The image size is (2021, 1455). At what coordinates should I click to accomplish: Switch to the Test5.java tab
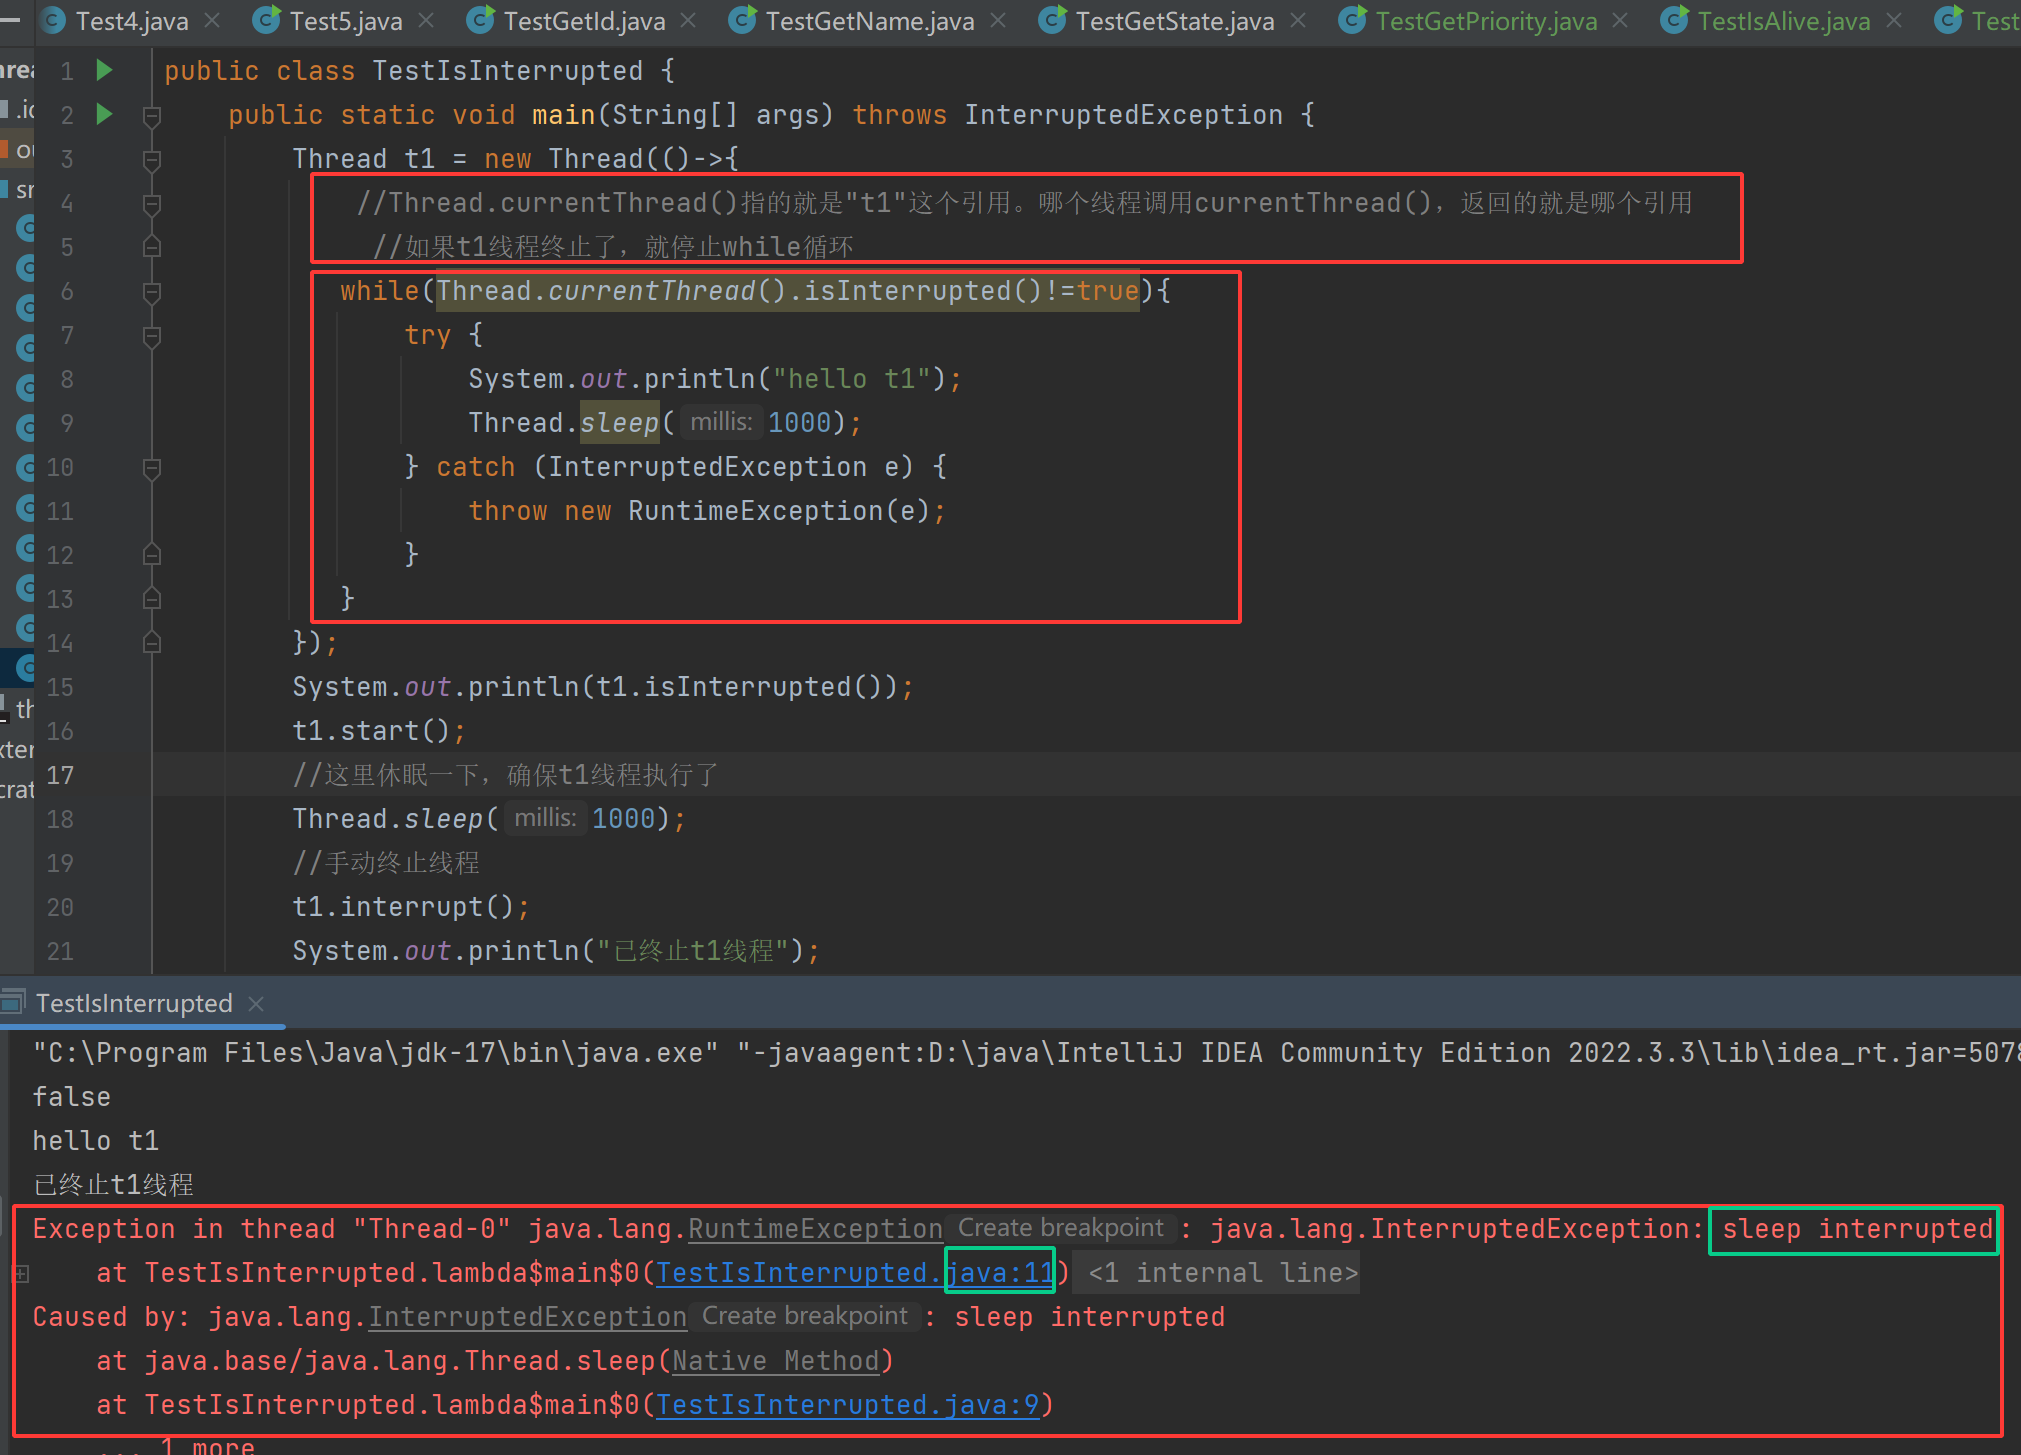[345, 20]
